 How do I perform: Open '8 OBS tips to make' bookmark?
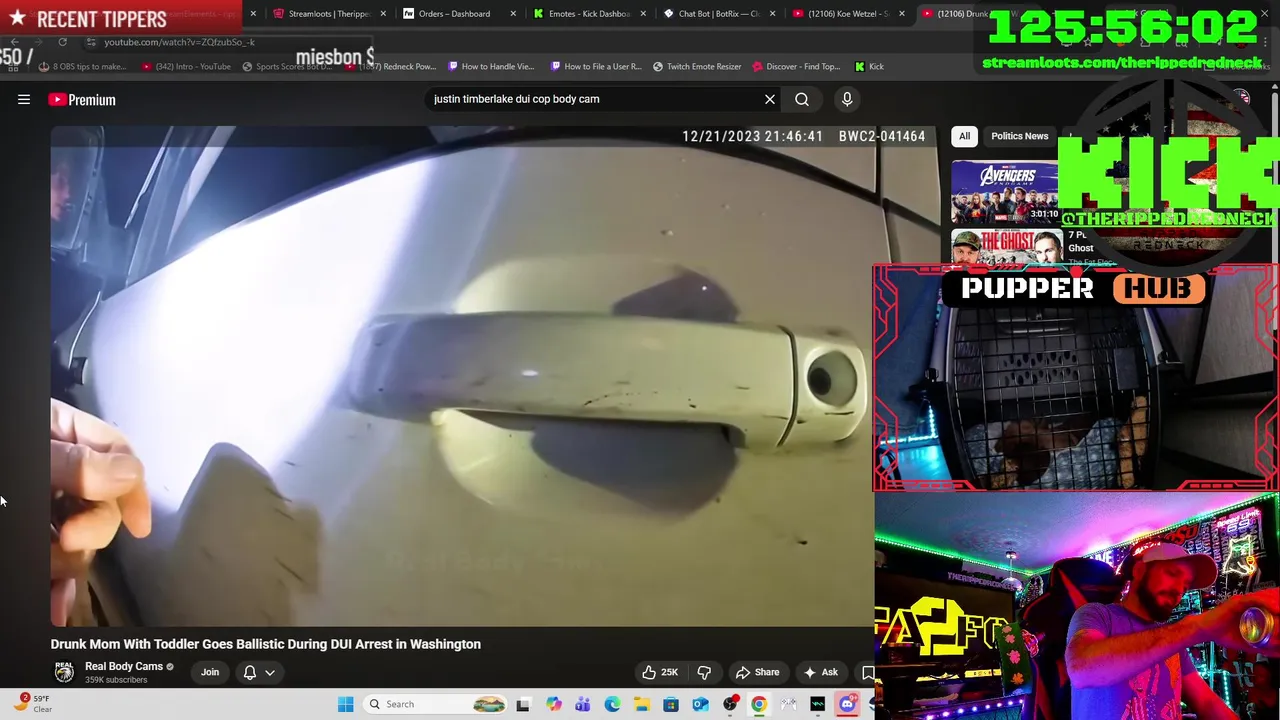click(82, 66)
